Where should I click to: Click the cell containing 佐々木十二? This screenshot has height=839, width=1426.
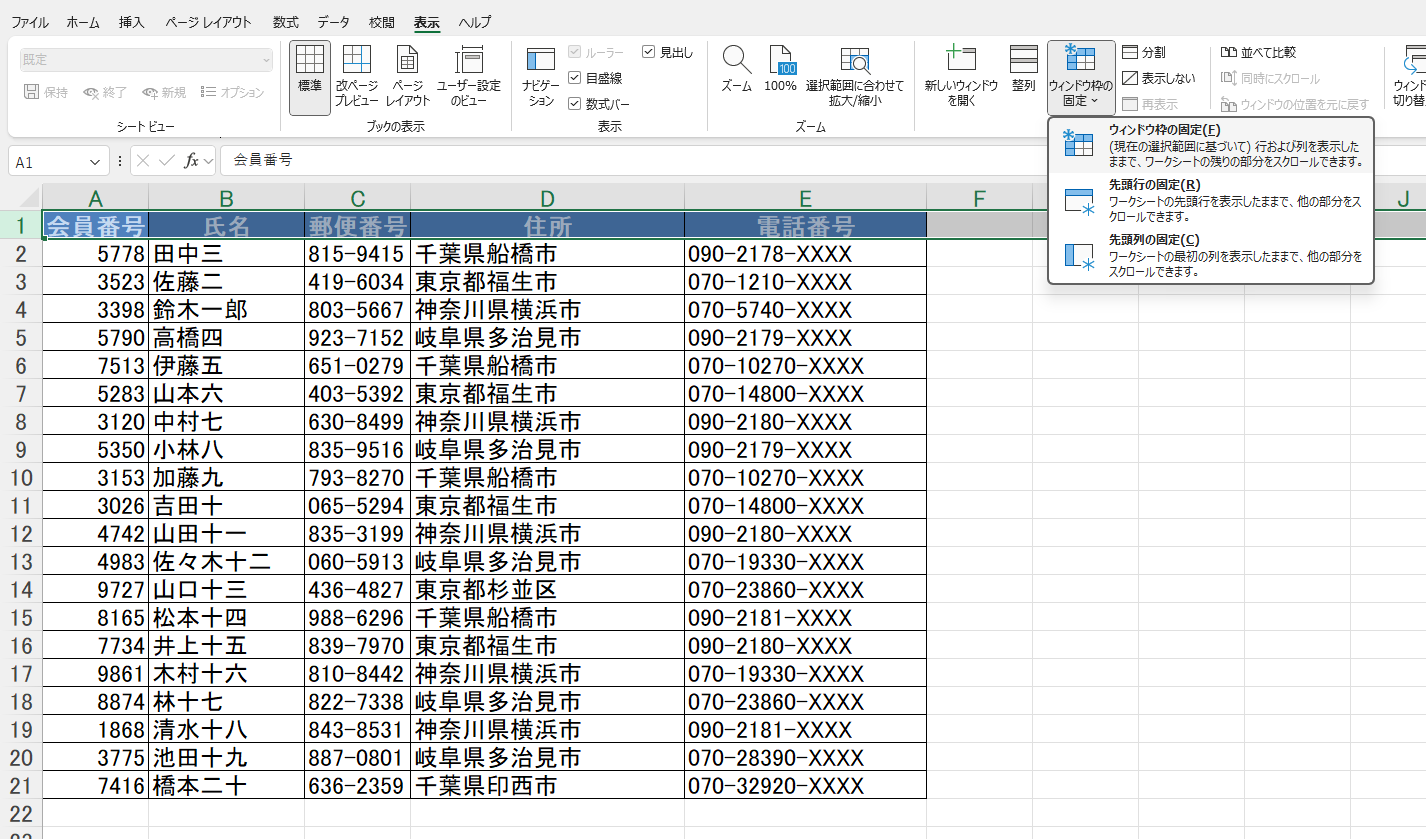click(x=226, y=561)
